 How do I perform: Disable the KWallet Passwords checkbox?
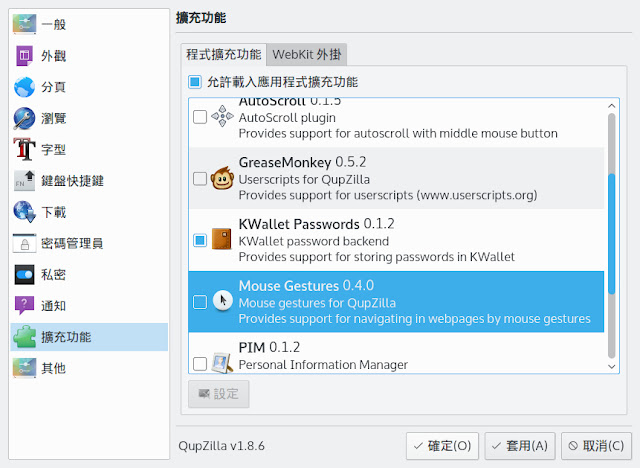click(200, 240)
